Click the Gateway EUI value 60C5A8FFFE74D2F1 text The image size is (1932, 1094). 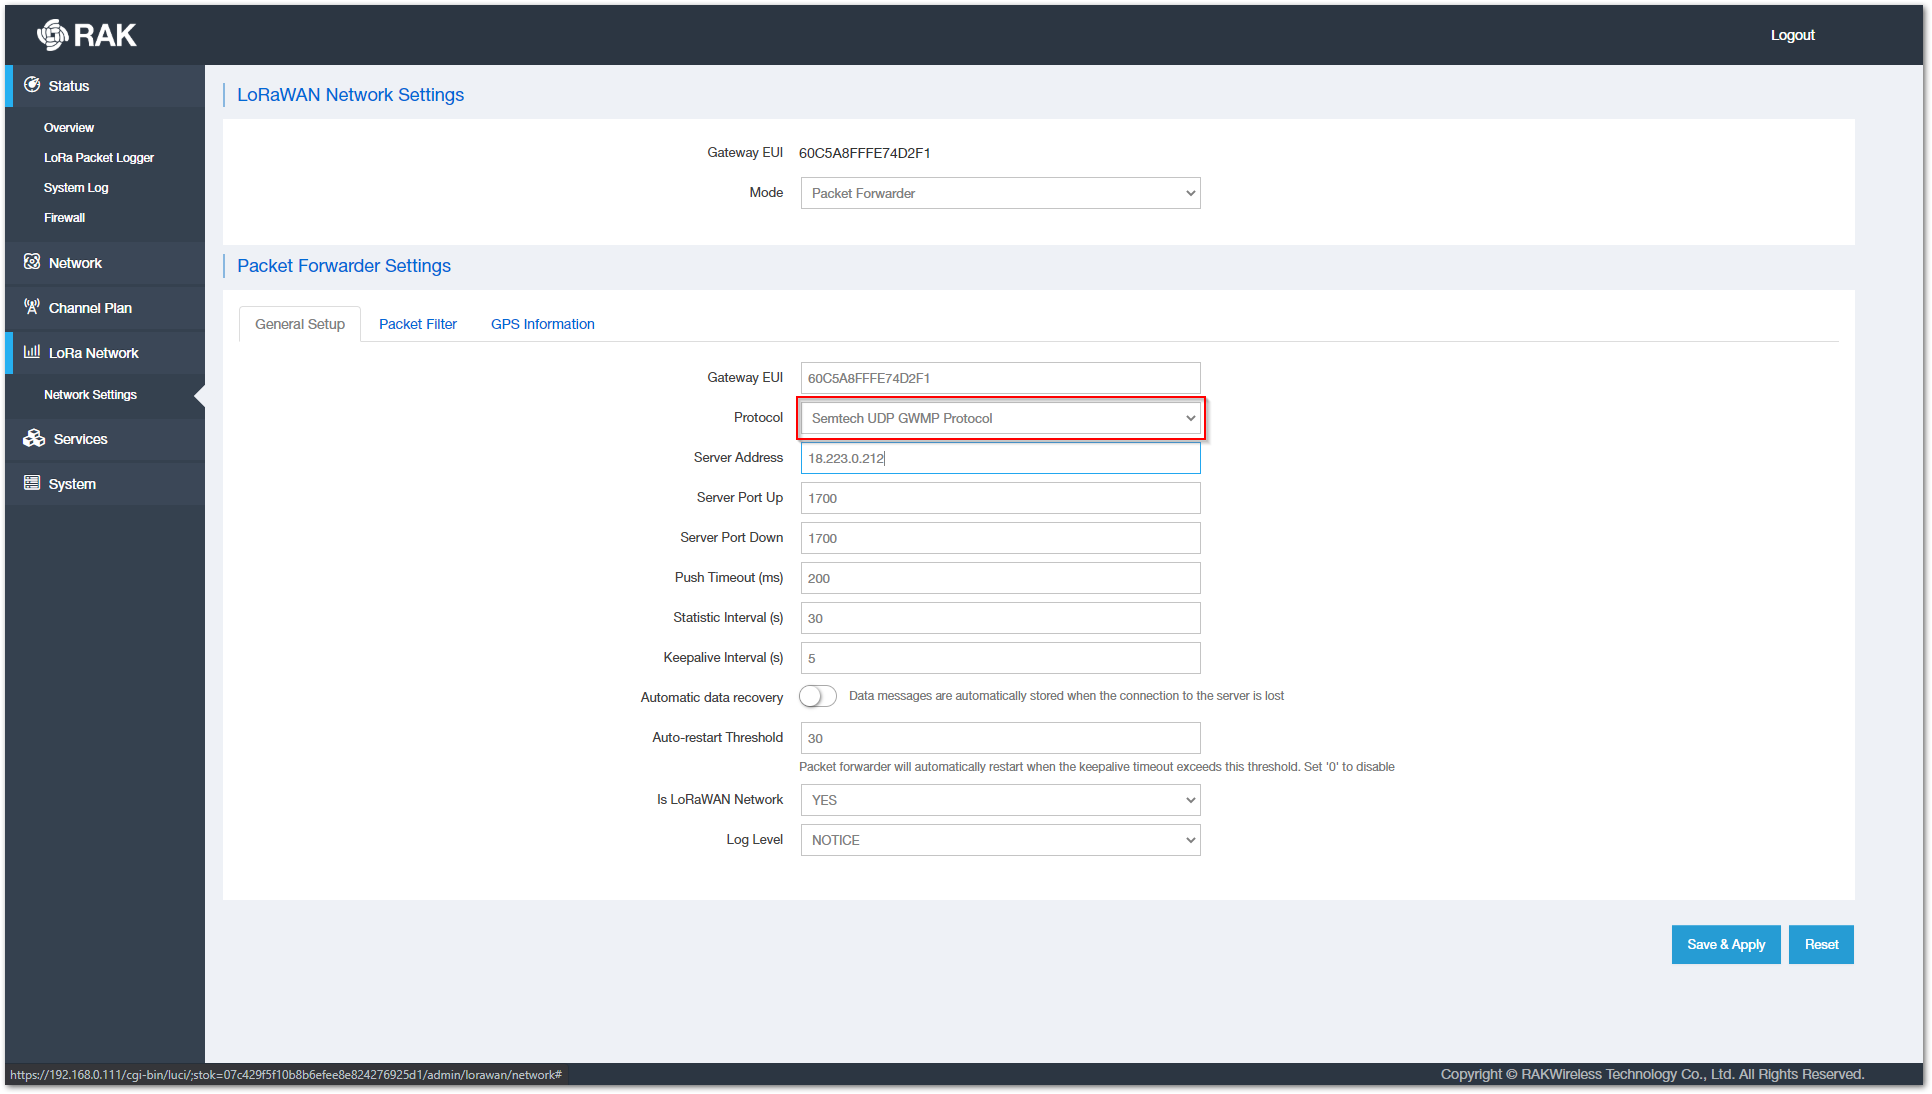[x=865, y=153]
